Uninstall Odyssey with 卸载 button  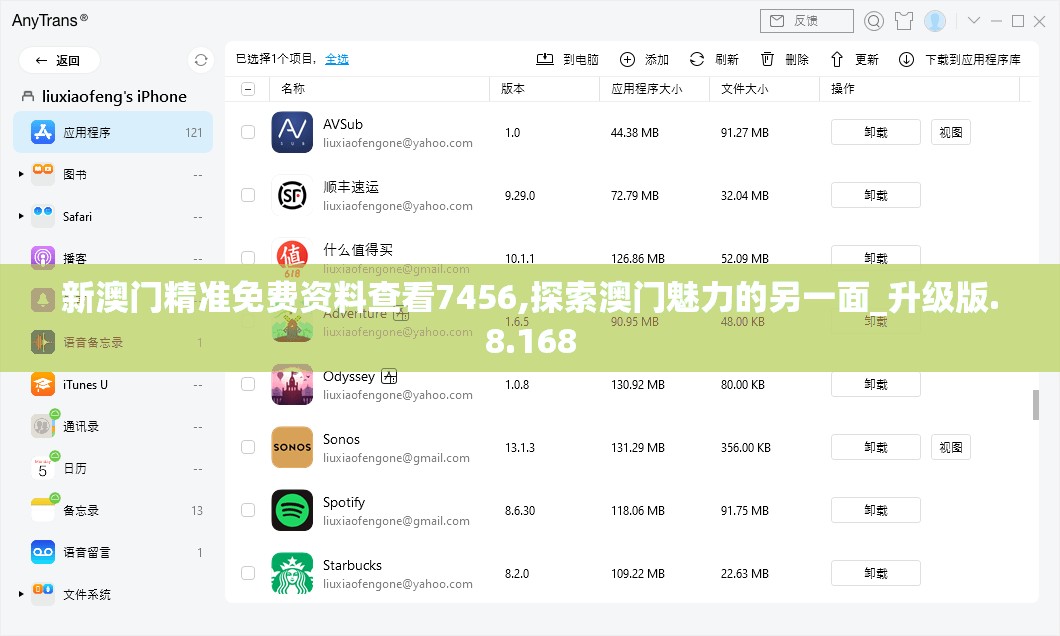point(875,384)
